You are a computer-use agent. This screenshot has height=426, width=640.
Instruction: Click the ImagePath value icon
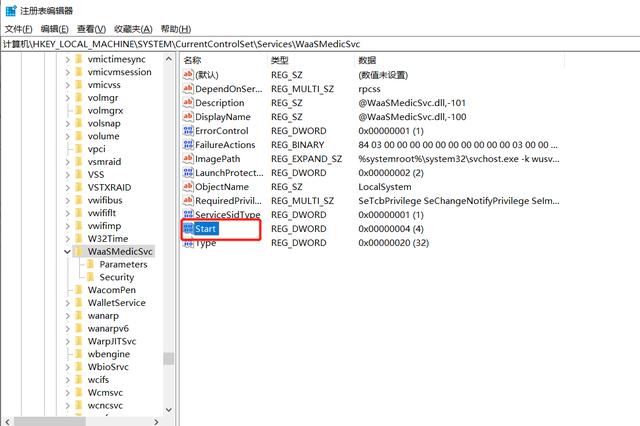[188, 158]
